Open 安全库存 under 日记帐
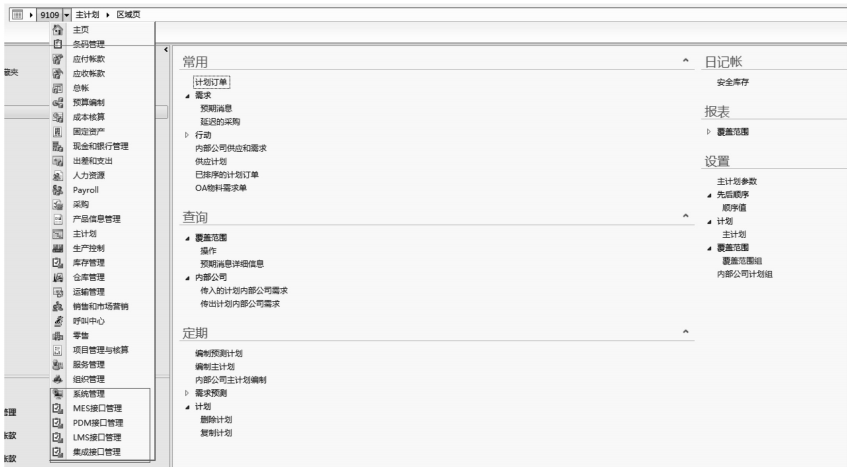The height and width of the screenshot is (470, 852). point(732,82)
